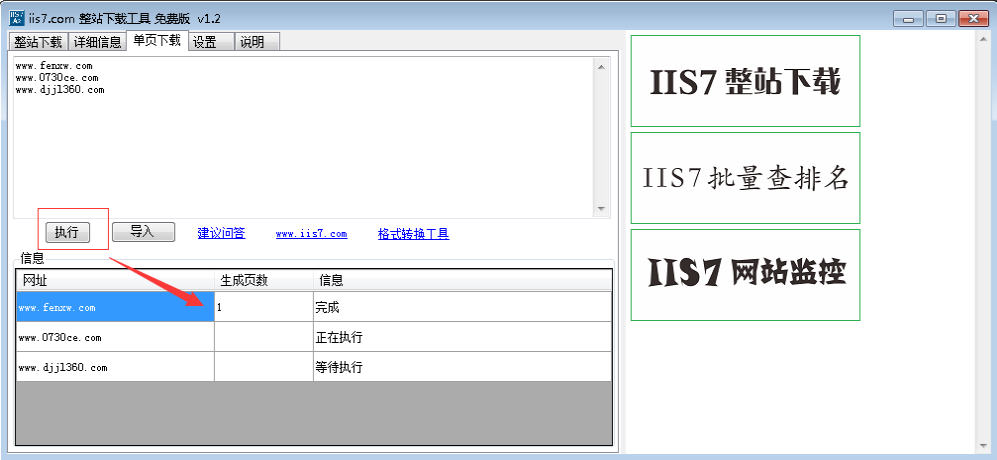The height and width of the screenshot is (460, 997).
Task: Select the 单页下载 tab
Action: 157,40
